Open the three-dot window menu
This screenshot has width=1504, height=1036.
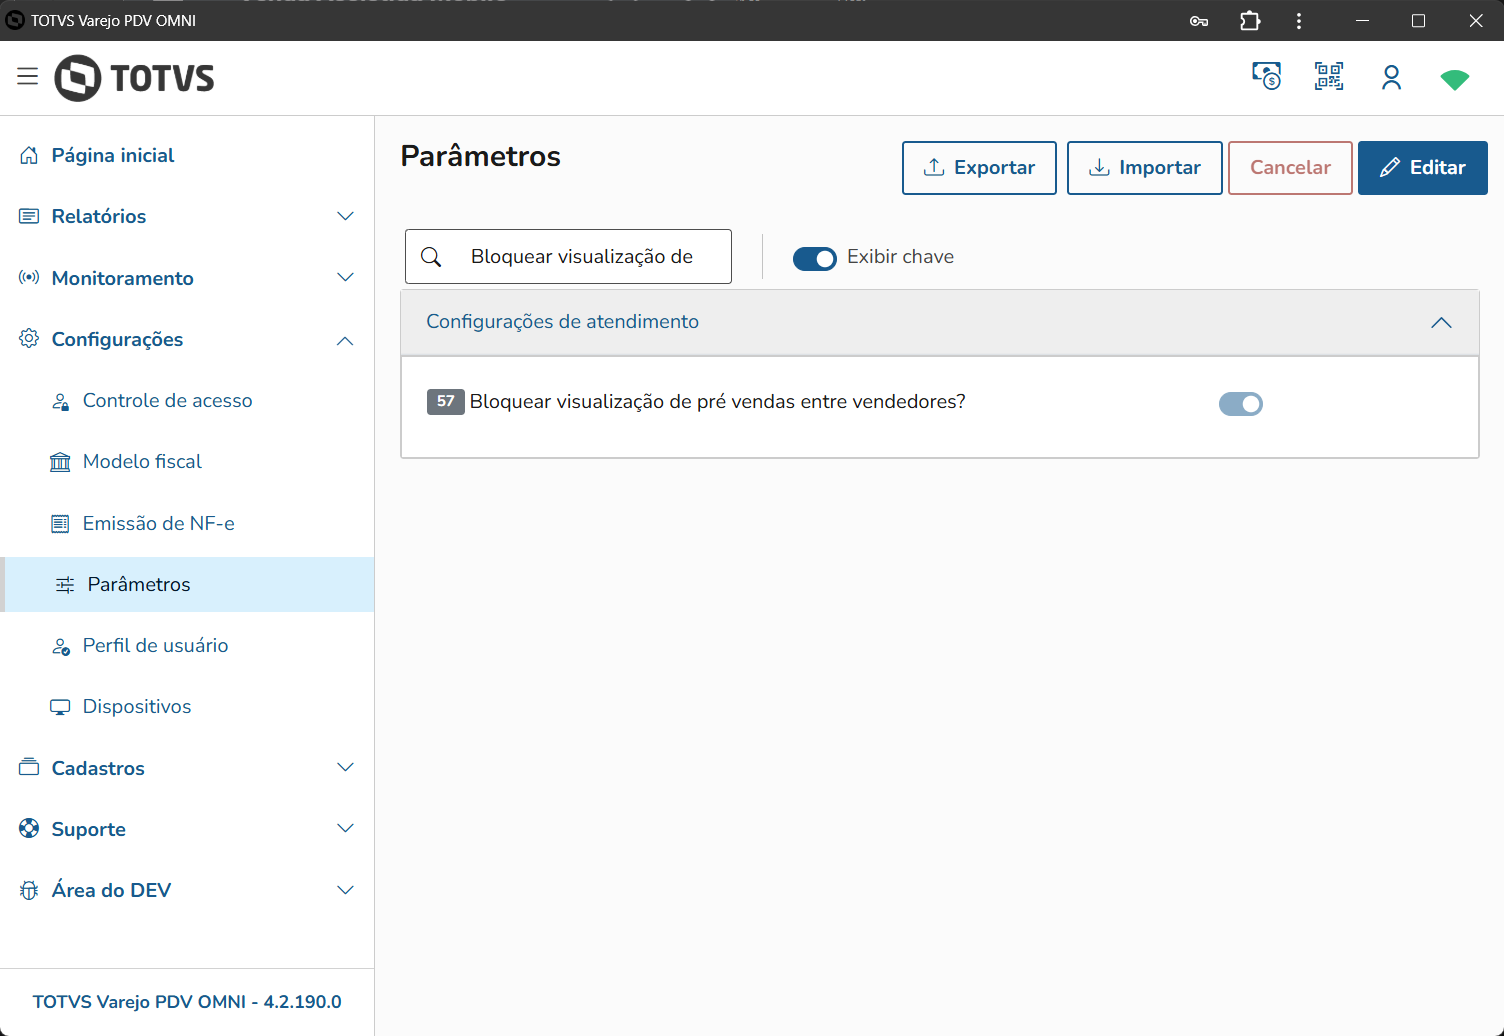(1299, 20)
